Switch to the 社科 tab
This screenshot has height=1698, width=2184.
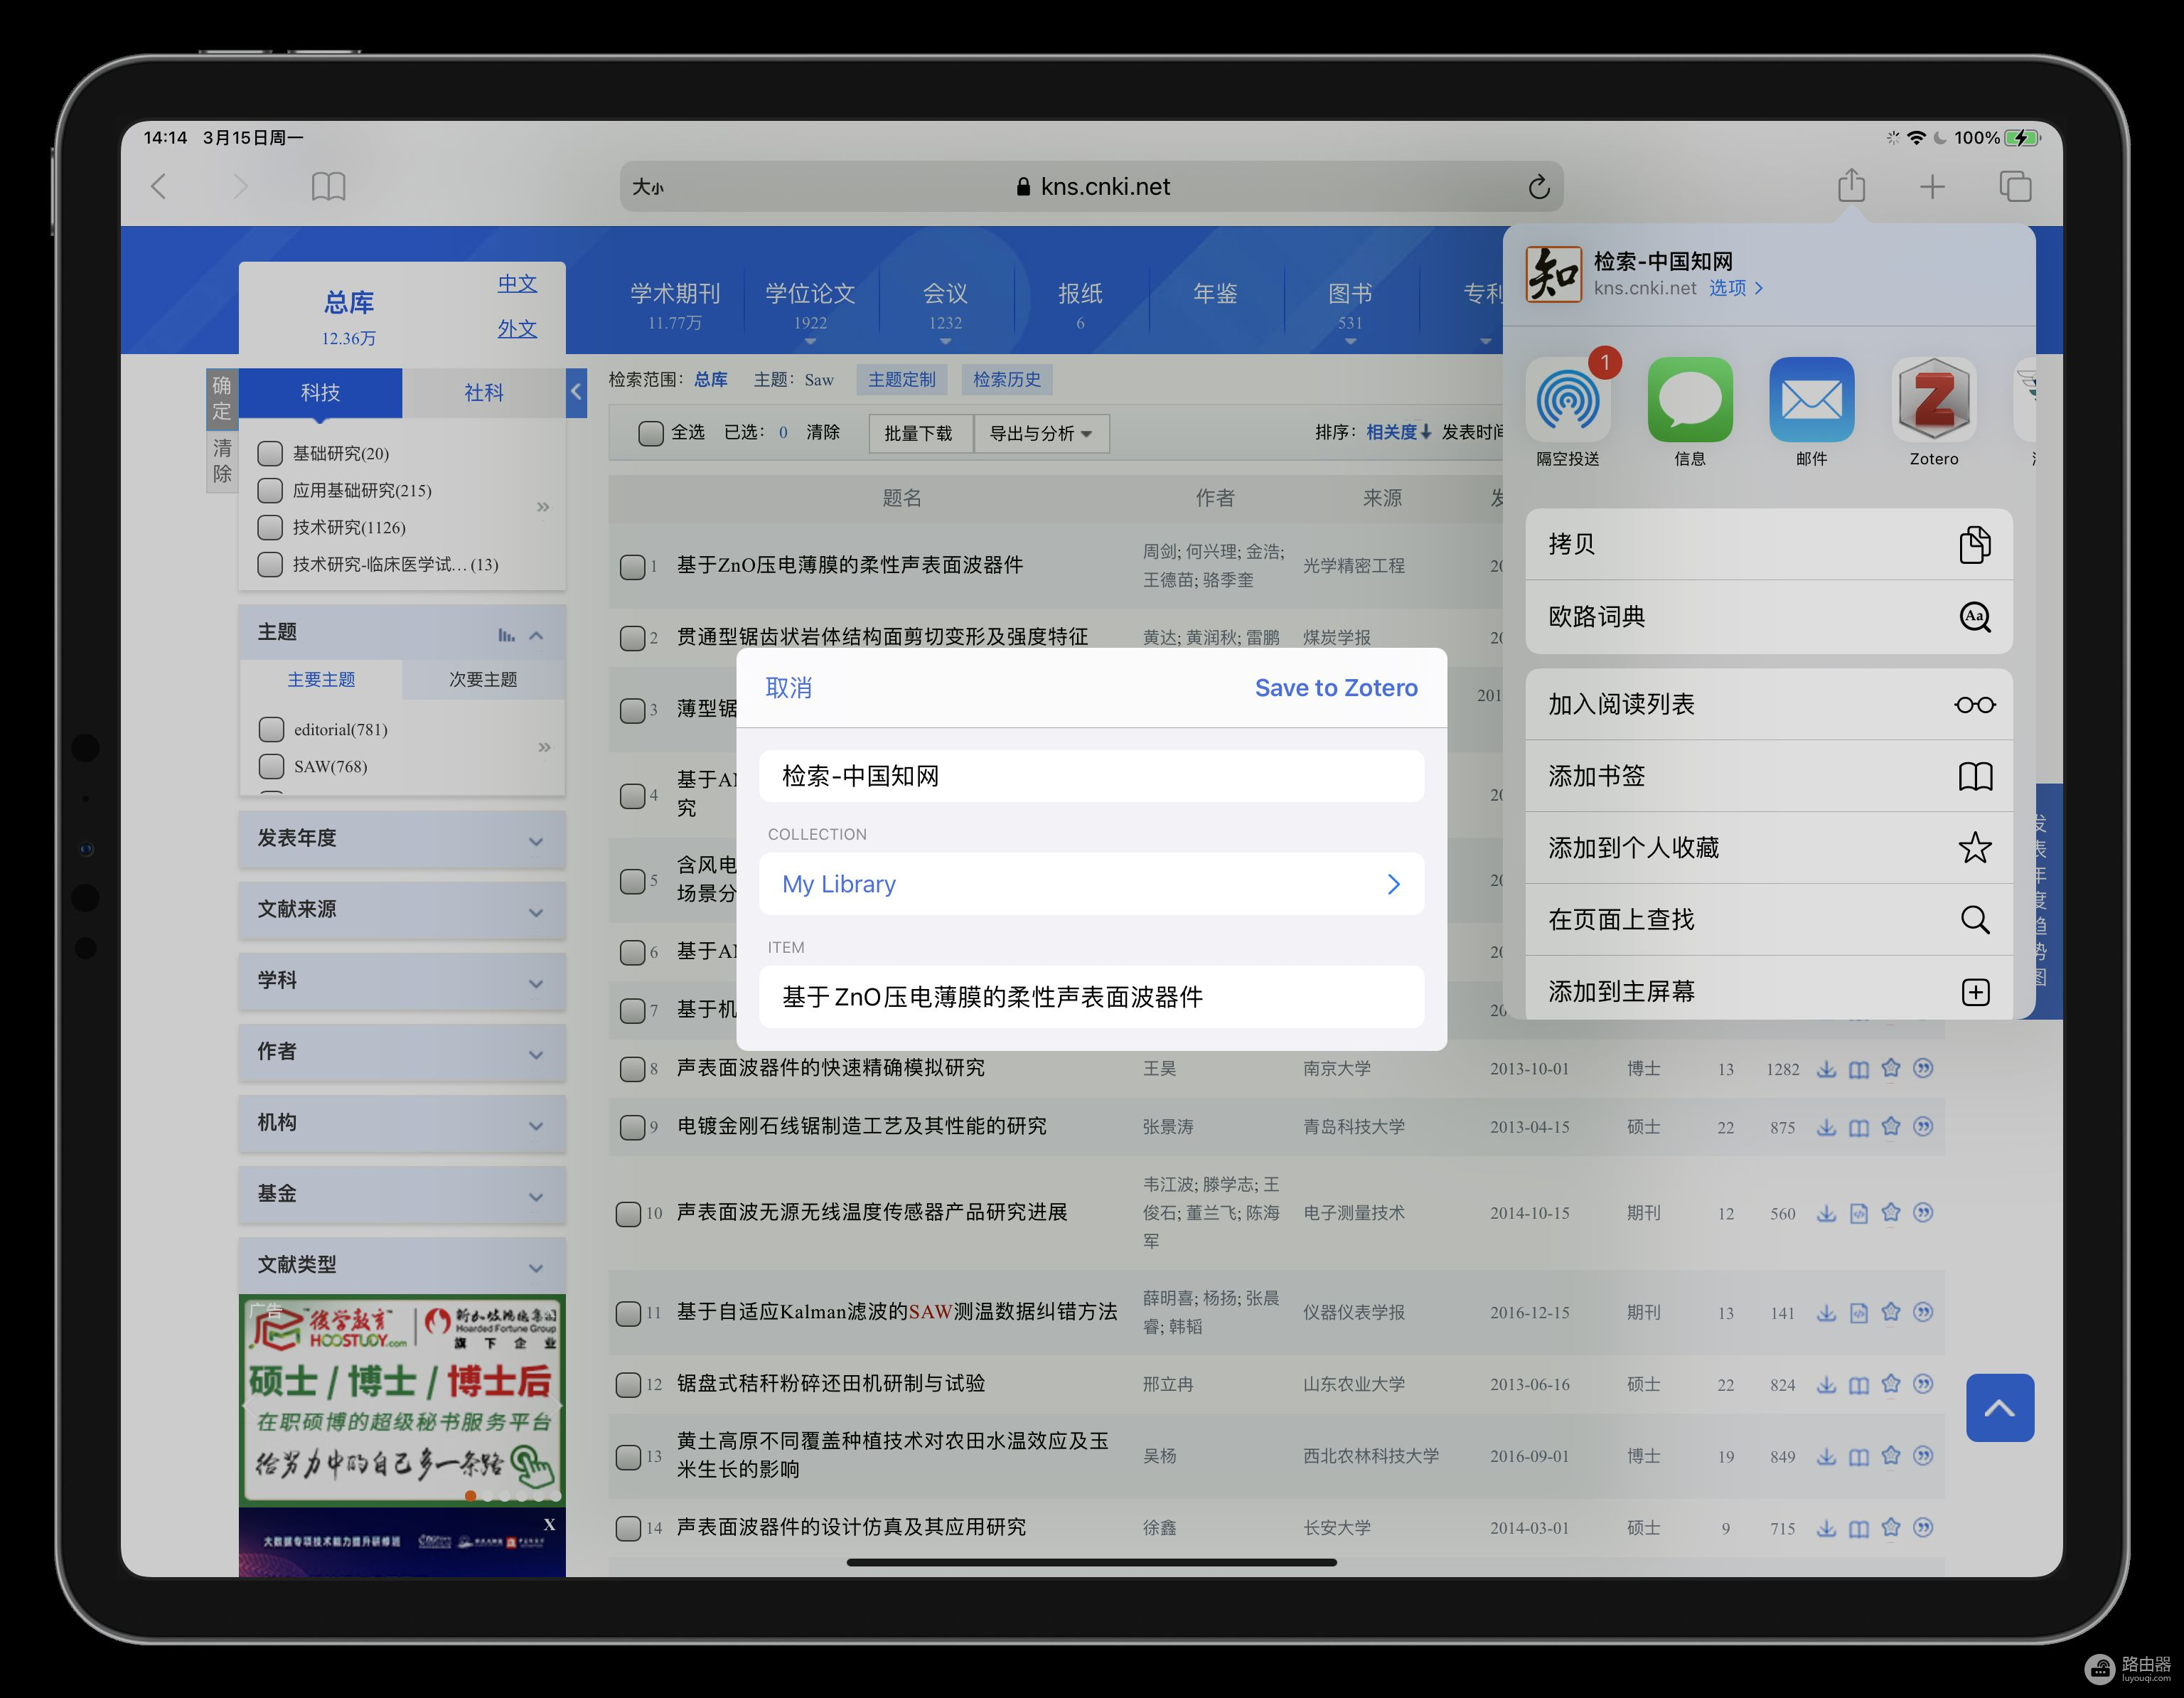[483, 393]
